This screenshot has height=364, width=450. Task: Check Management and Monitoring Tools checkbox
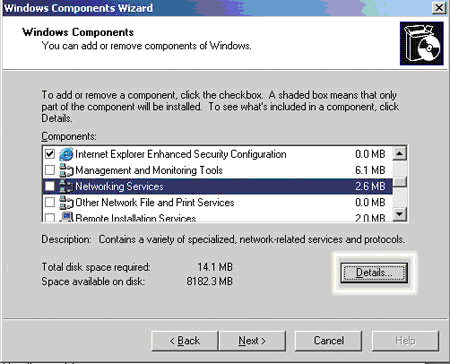[50, 170]
